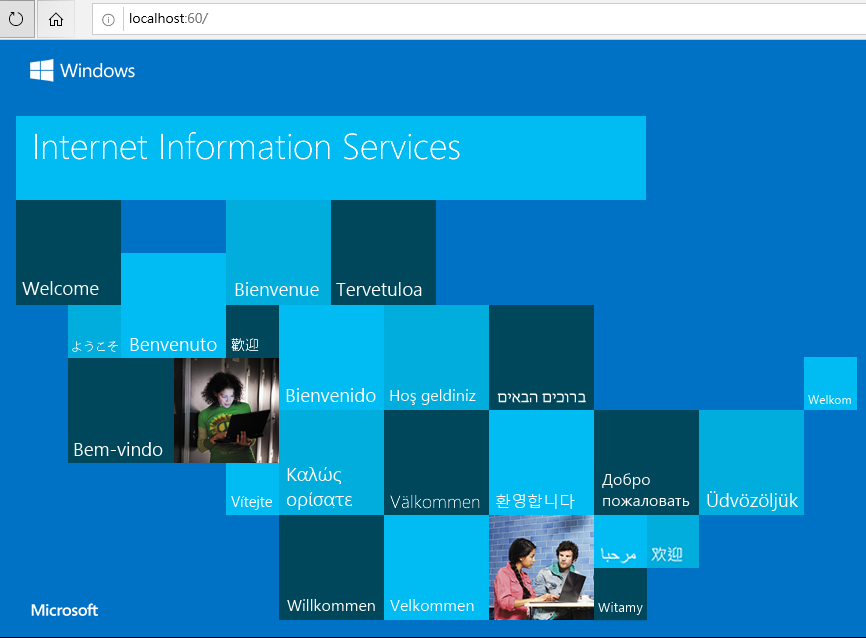The width and height of the screenshot is (866, 638).
Task: Click the Bienvenue tile
Action: [x=278, y=252]
